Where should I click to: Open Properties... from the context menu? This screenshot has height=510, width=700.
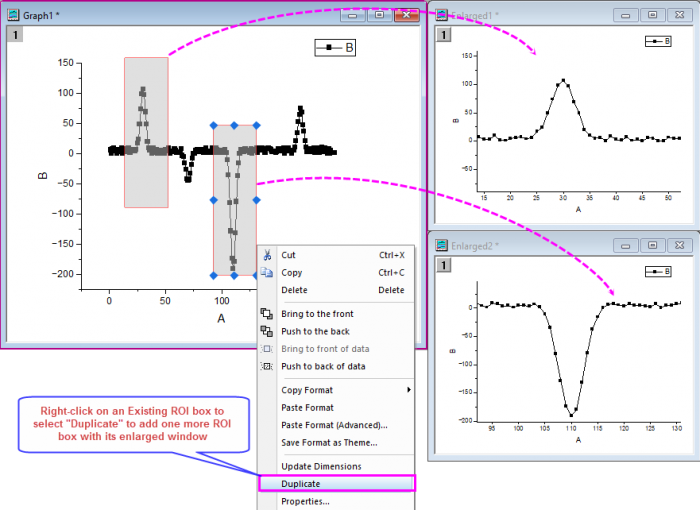(x=304, y=501)
